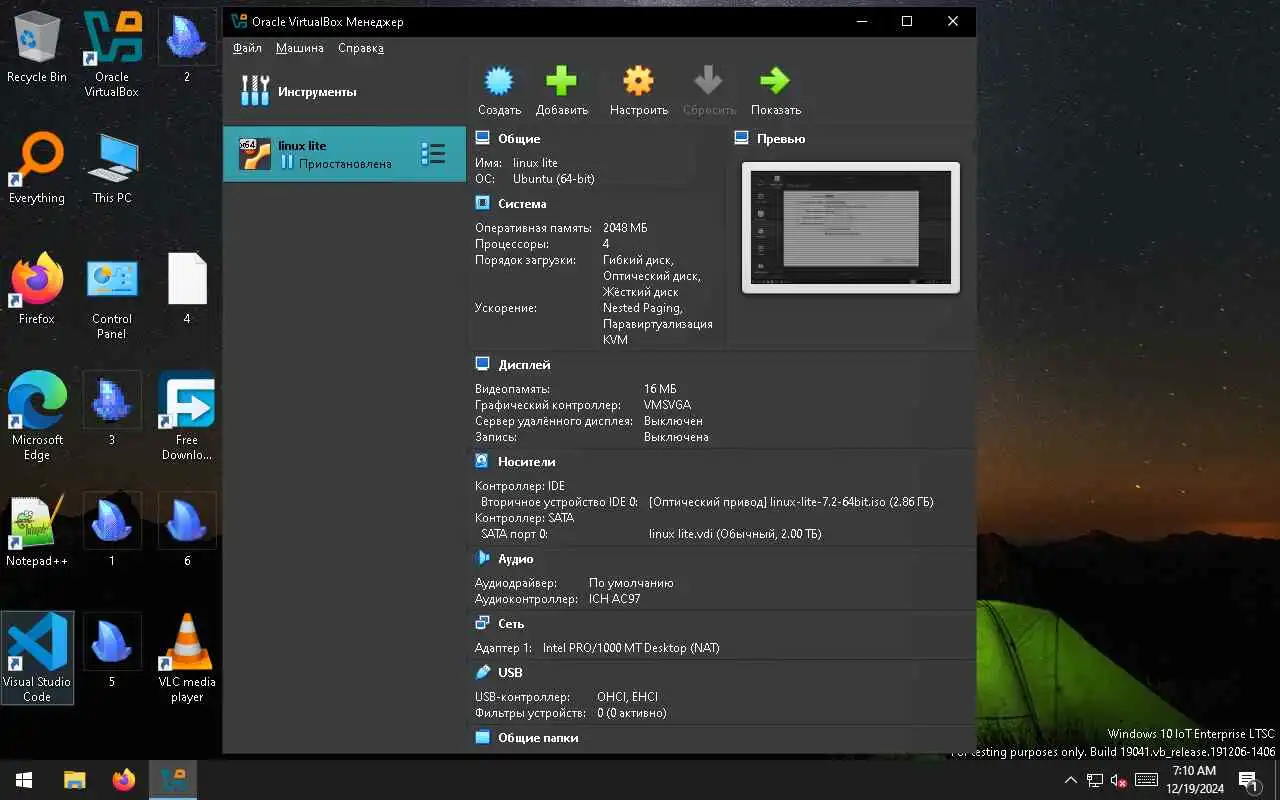Click the linux lite VM OS icon
1280x800 pixels.
(255, 154)
